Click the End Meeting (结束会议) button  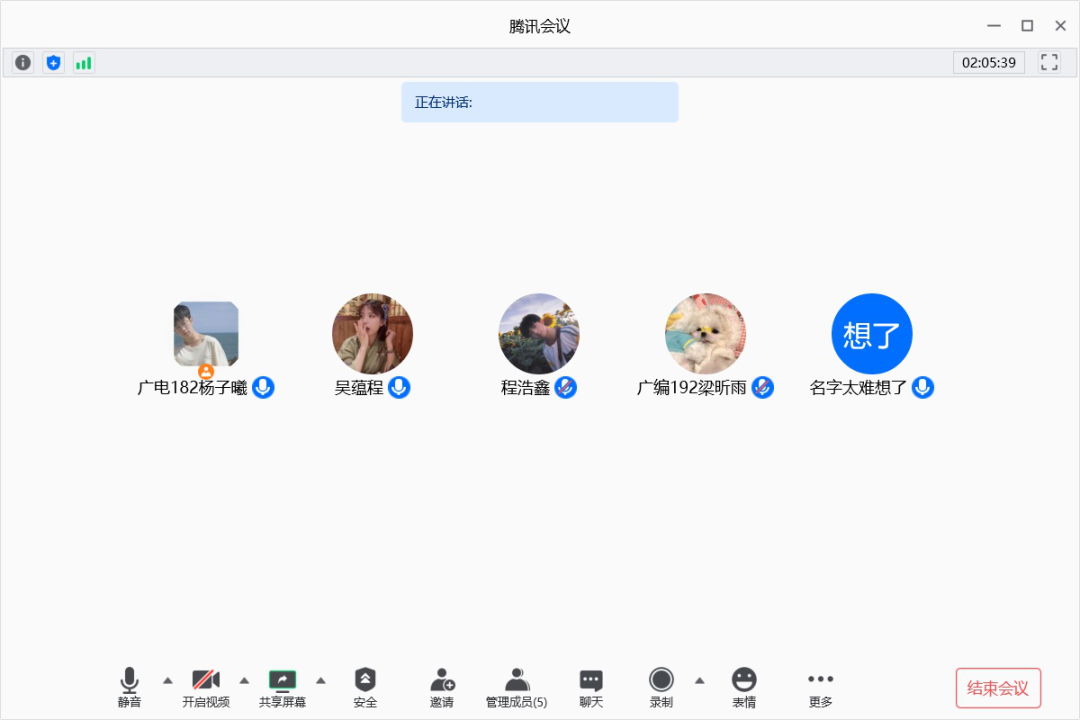point(997,688)
